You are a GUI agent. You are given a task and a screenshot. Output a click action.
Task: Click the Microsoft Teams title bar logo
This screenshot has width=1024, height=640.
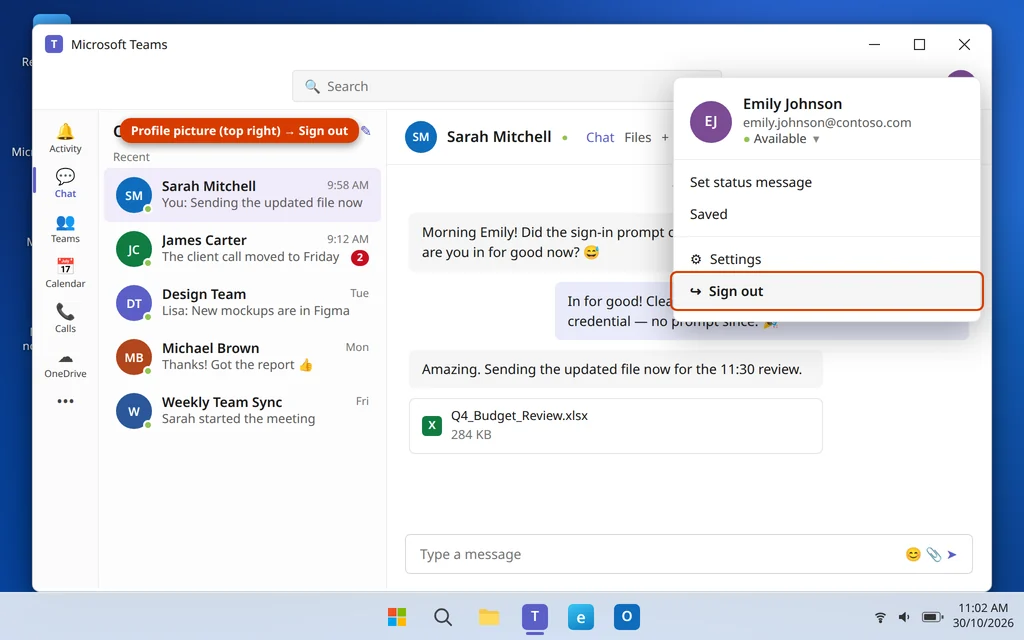click(54, 44)
